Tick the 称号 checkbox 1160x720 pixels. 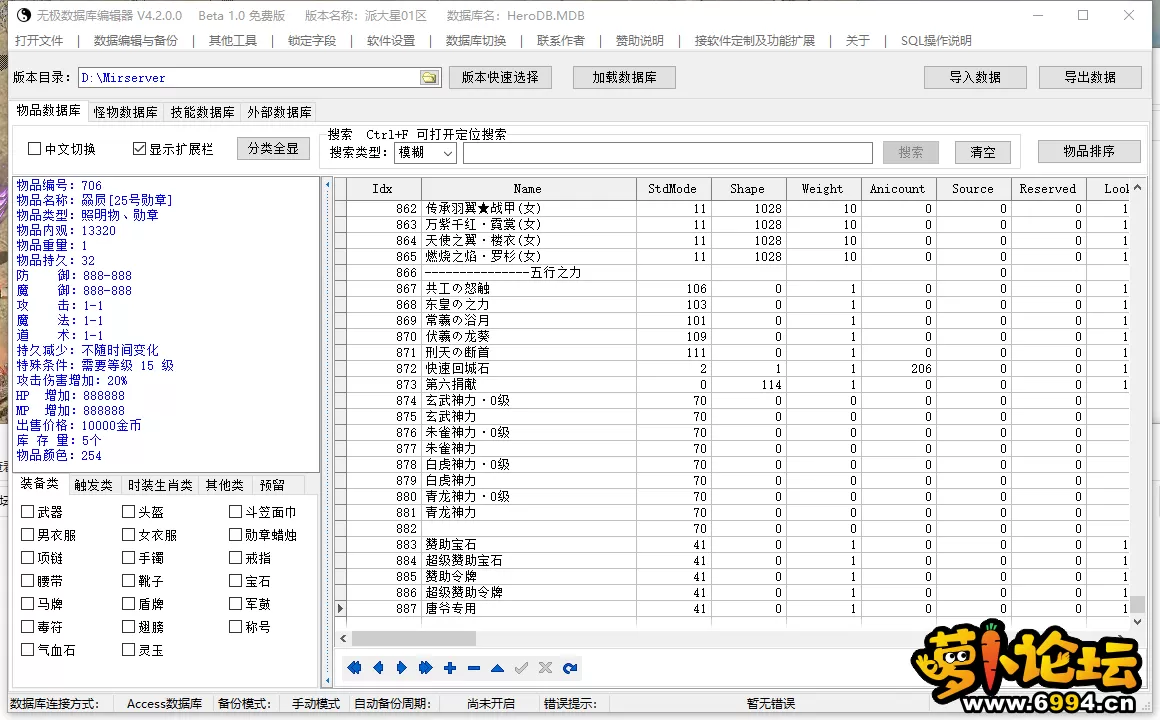pyautogui.click(x=235, y=626)
